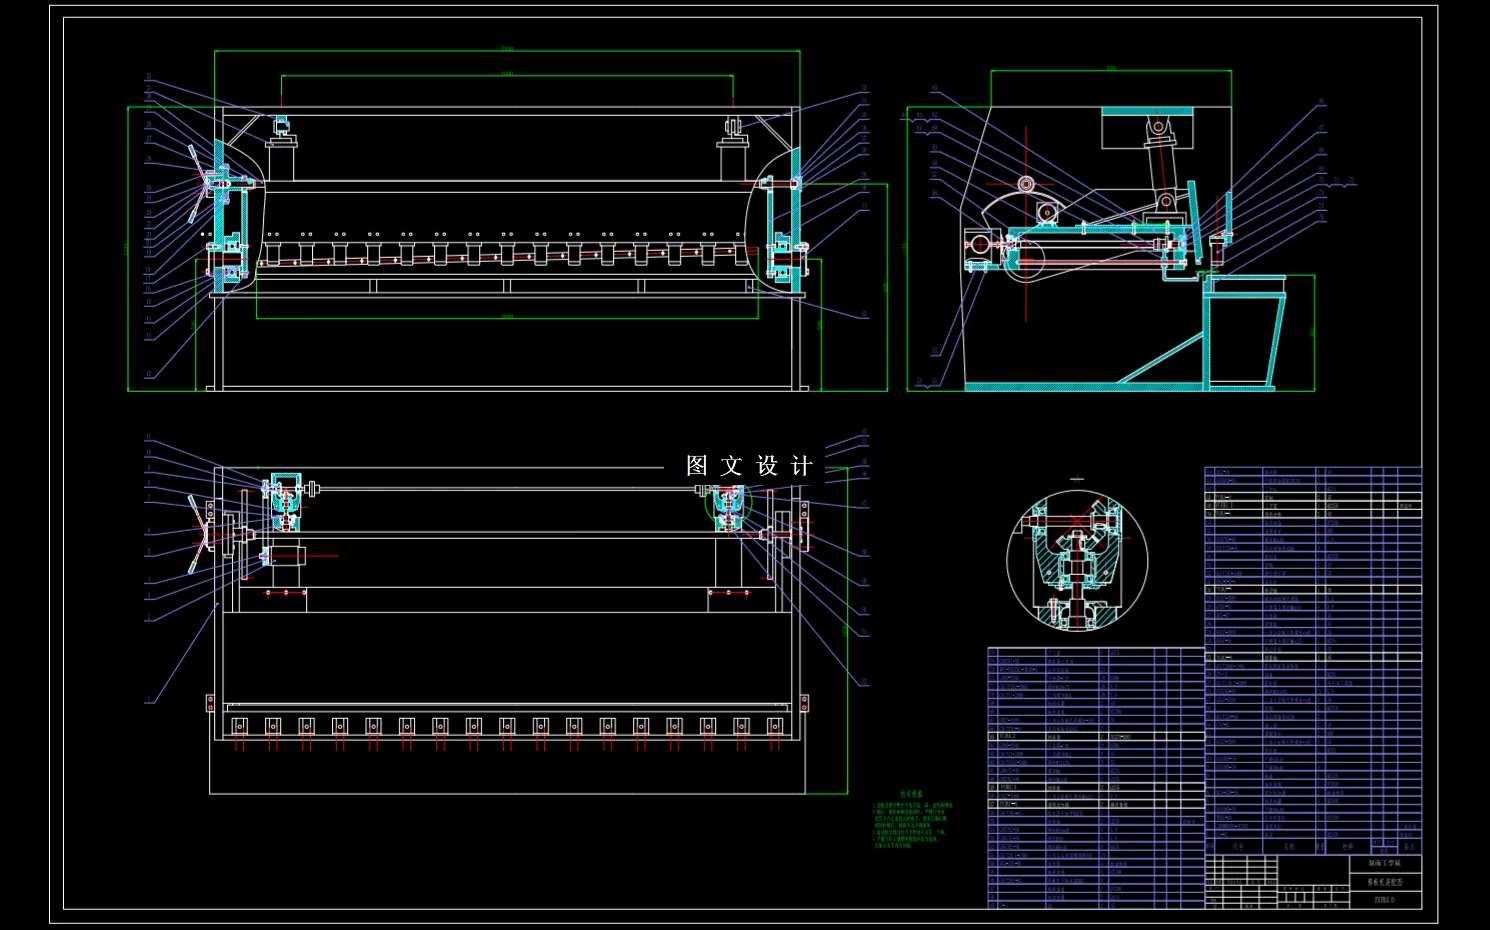Select the circular enlarged detail view

[x=1077, y=560]
